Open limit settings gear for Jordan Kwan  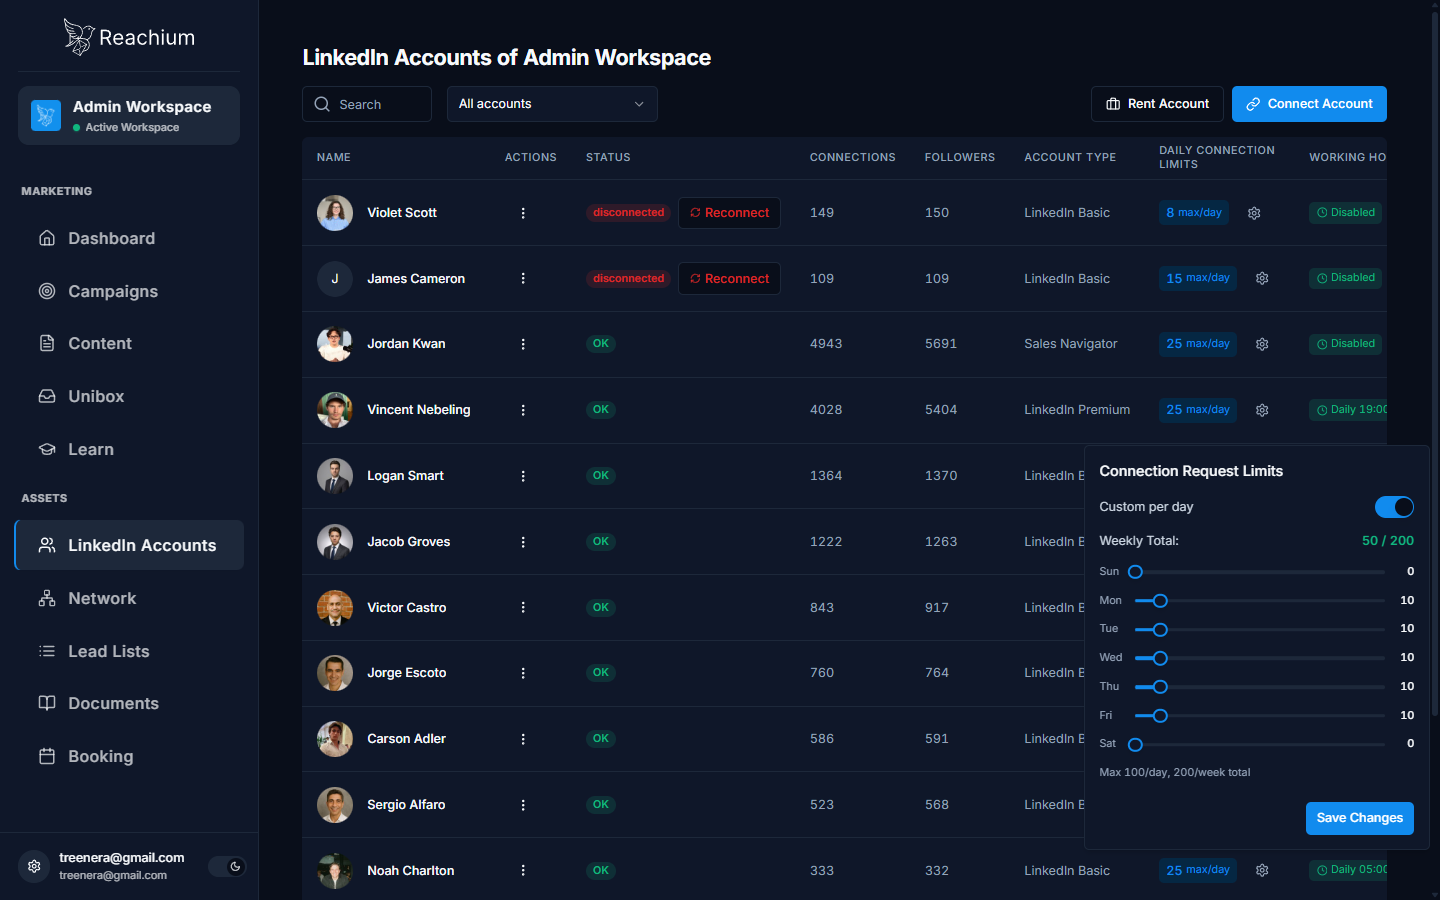tap(1262, 344)
